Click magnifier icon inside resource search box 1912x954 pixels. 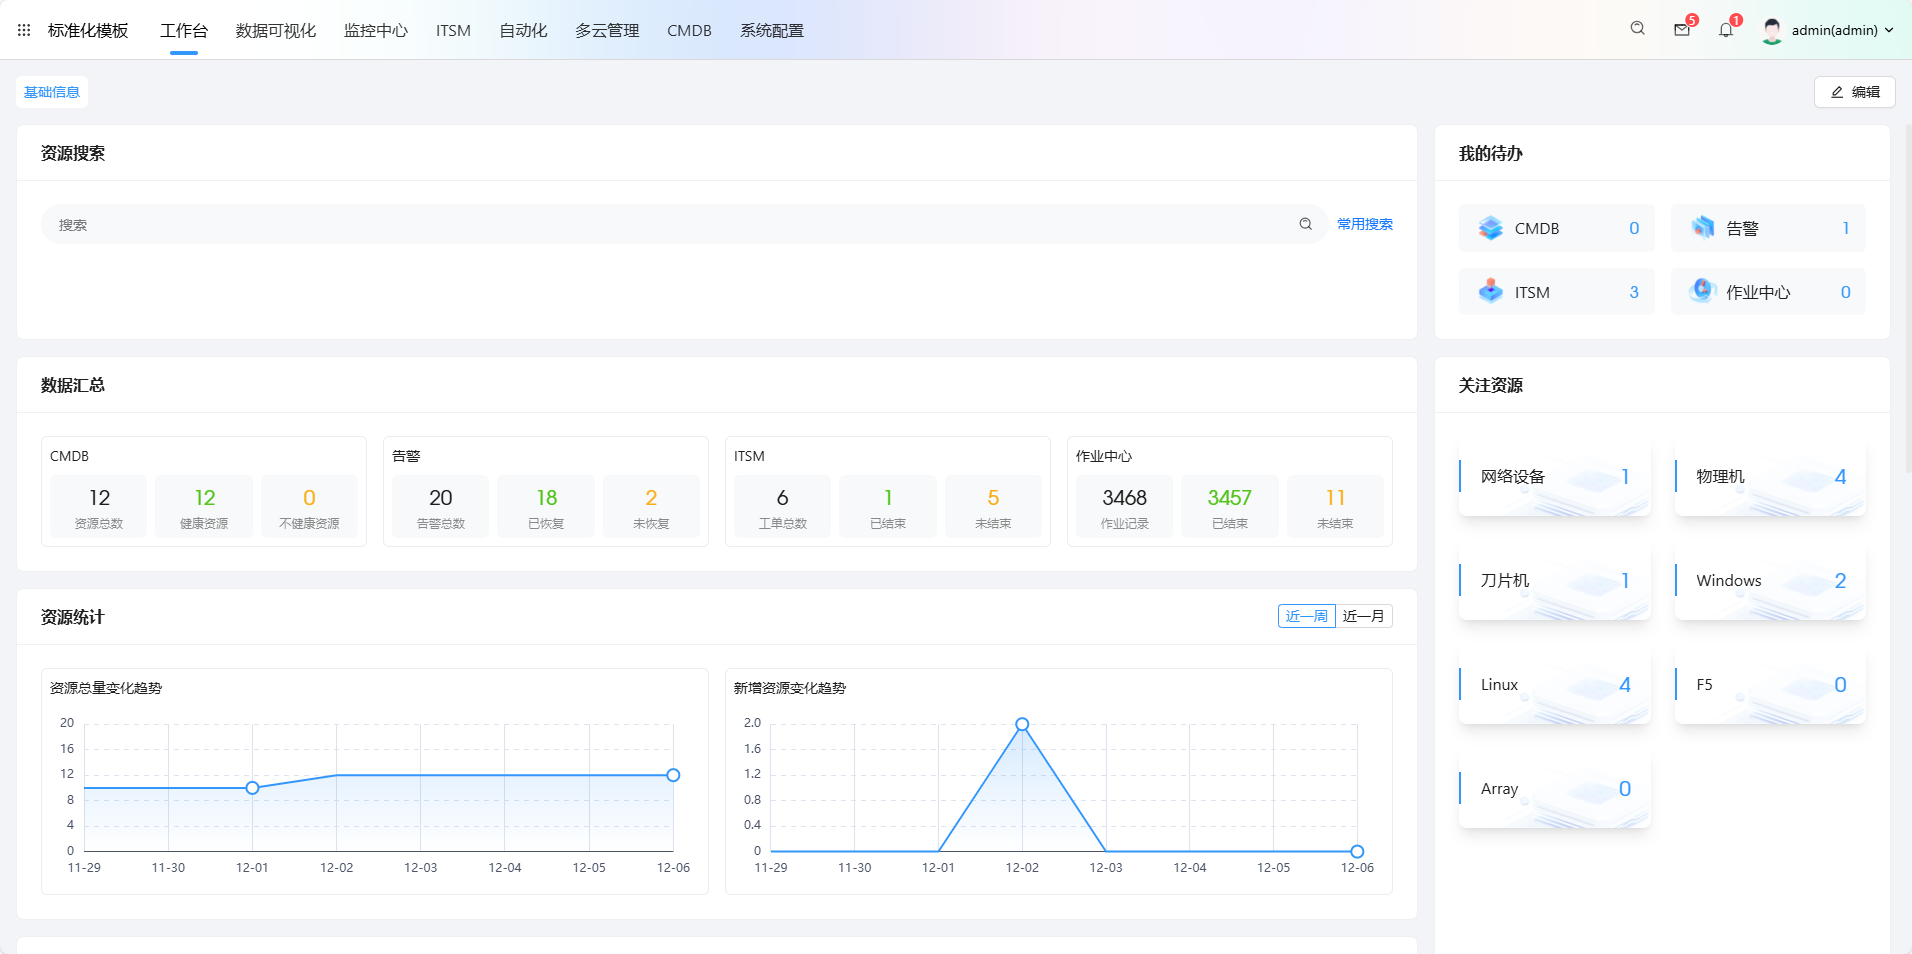(1305, 224)
